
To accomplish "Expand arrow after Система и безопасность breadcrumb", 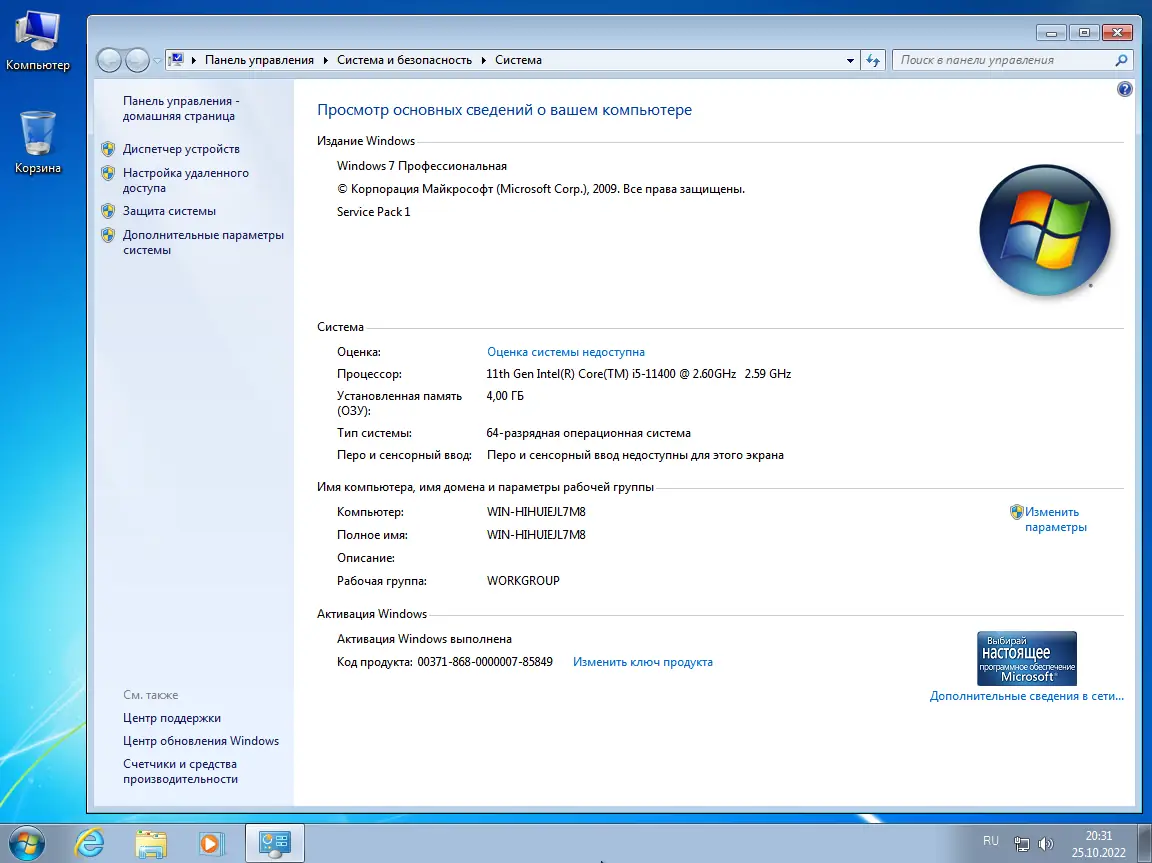I will coord(483,60).
